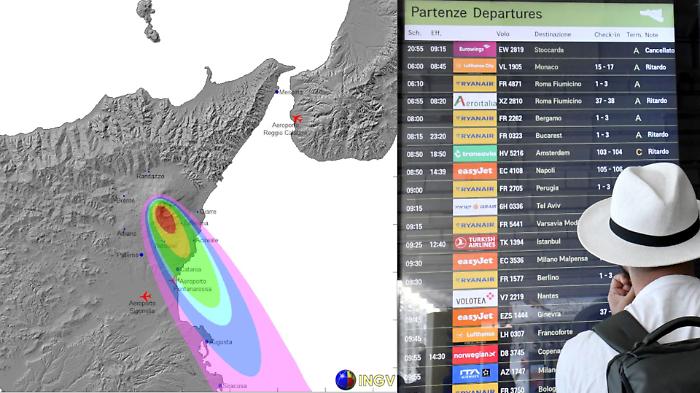Click the yellow ash zone on the map
Viewport: 700px width, 393px height.
[179, 244]
